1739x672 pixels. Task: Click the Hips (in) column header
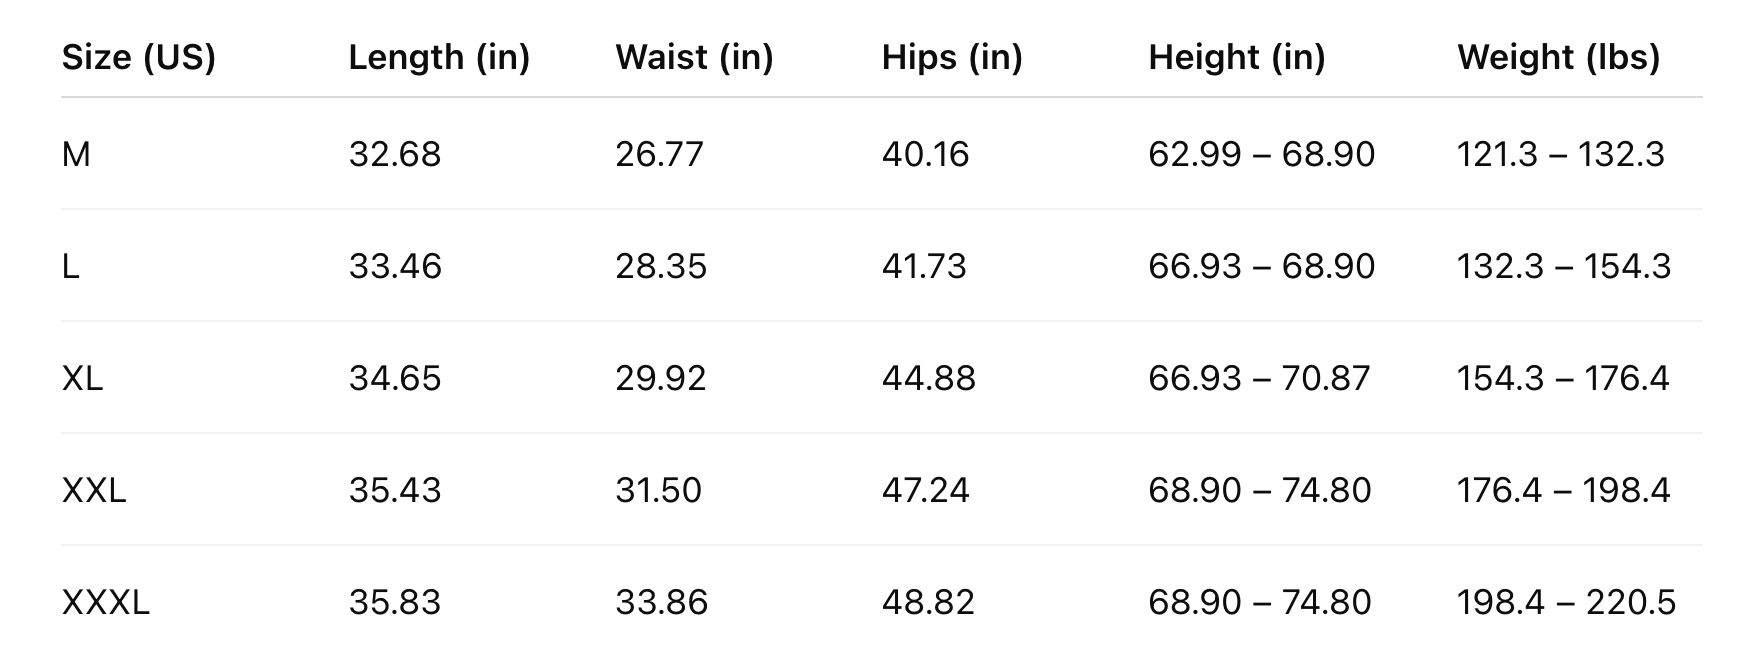(x=951, y=57)
